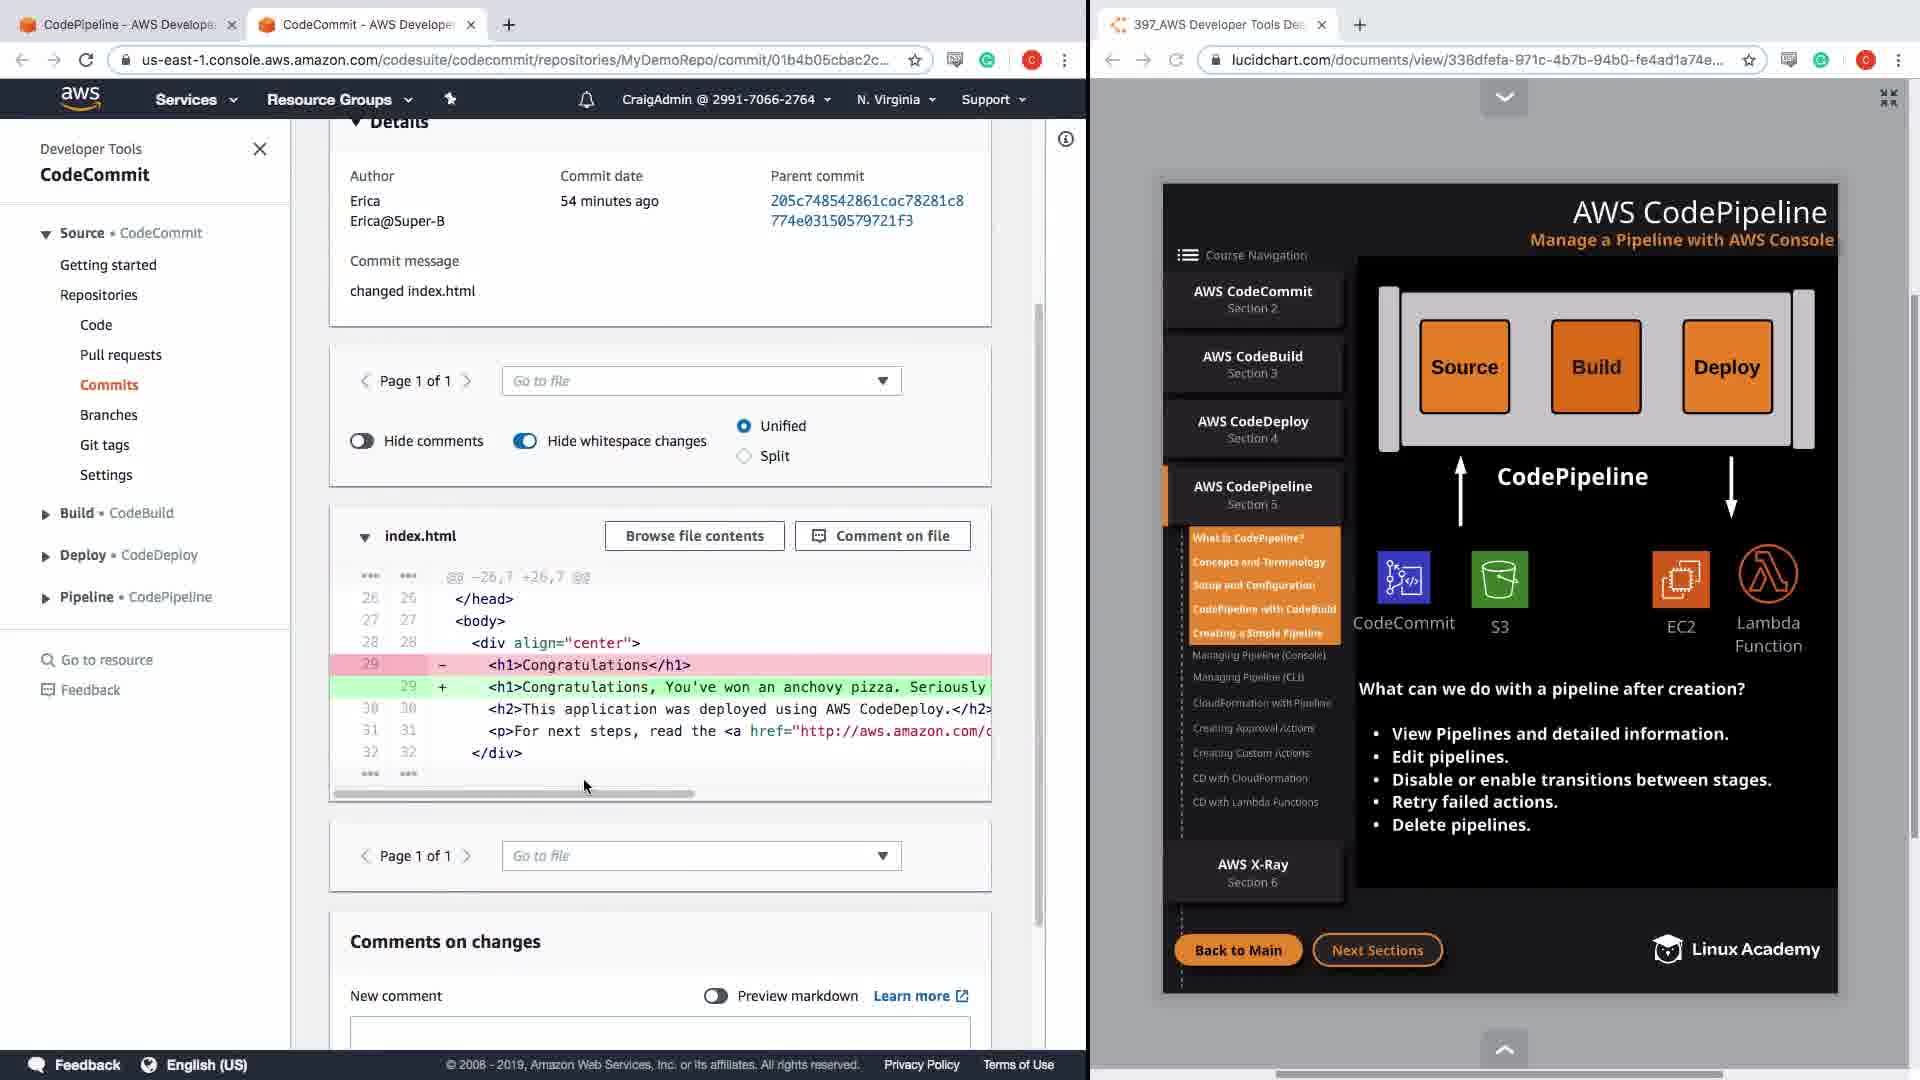Click the CodeCommit icon in diagram
The image size is (1920, 1080).
[1403, 578]
